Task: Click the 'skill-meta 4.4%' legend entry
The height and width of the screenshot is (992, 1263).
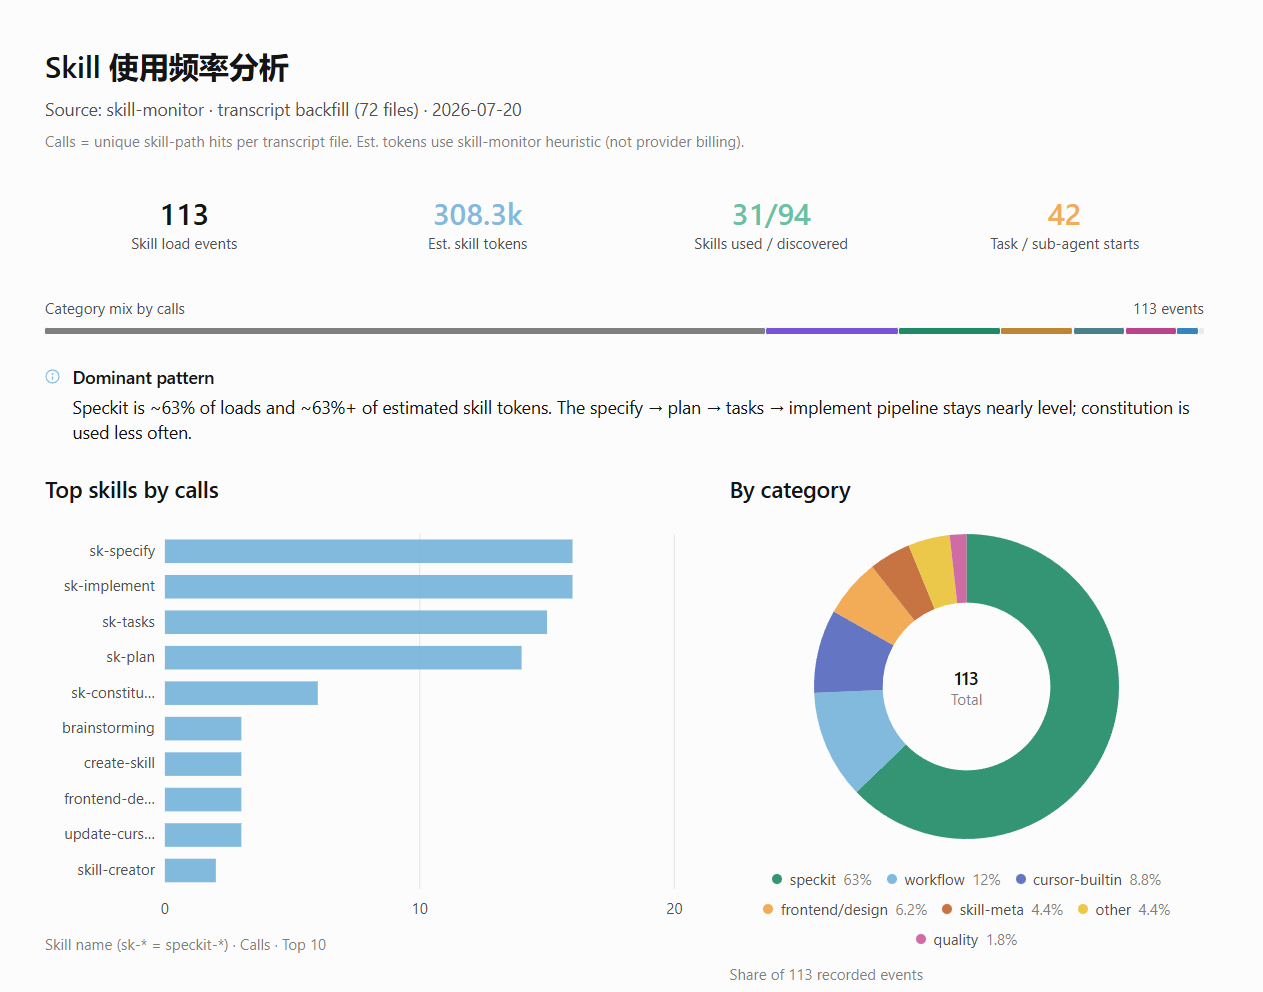Action: [x=1002, y=910]
